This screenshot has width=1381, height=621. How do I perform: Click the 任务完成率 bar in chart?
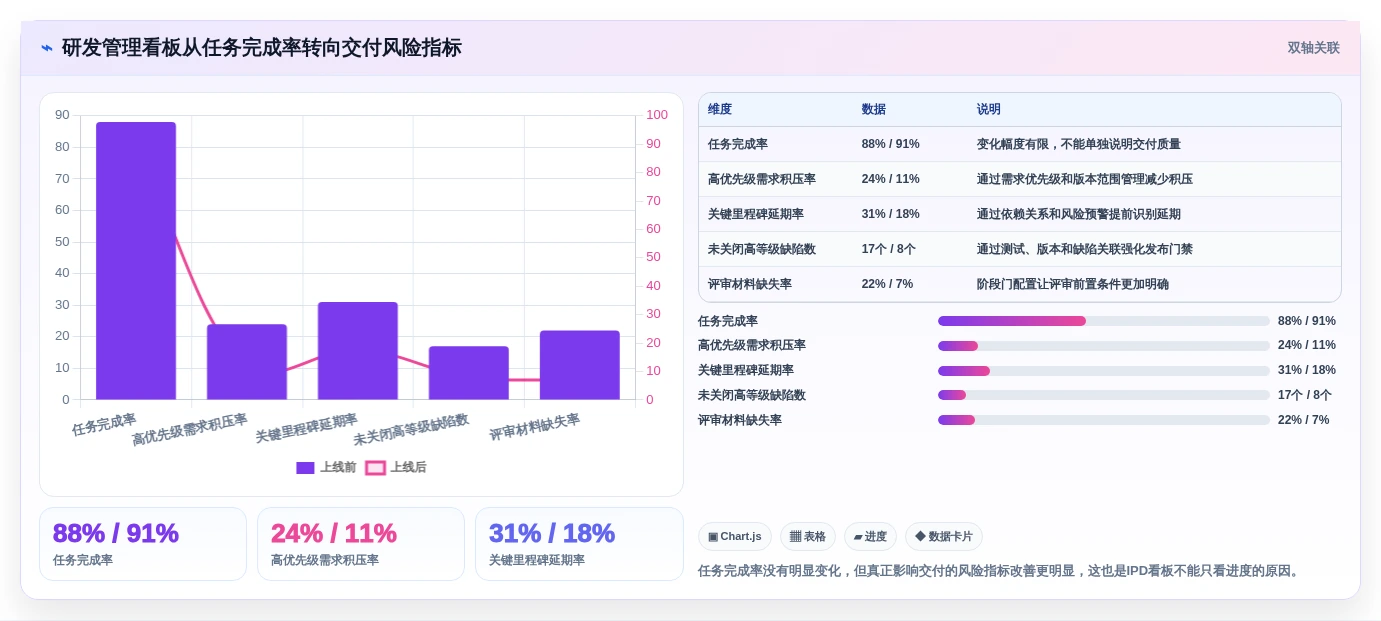click(x=136, y=261)
